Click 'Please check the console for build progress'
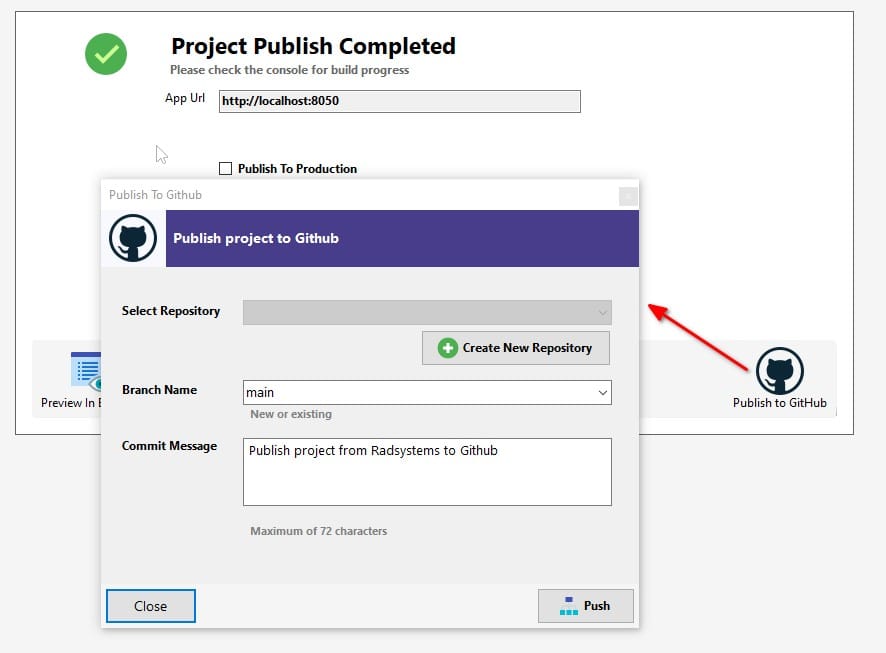Image resolution: width=886 pixels, height=653 pixels. pyautogui.click(x=289, y=70)
